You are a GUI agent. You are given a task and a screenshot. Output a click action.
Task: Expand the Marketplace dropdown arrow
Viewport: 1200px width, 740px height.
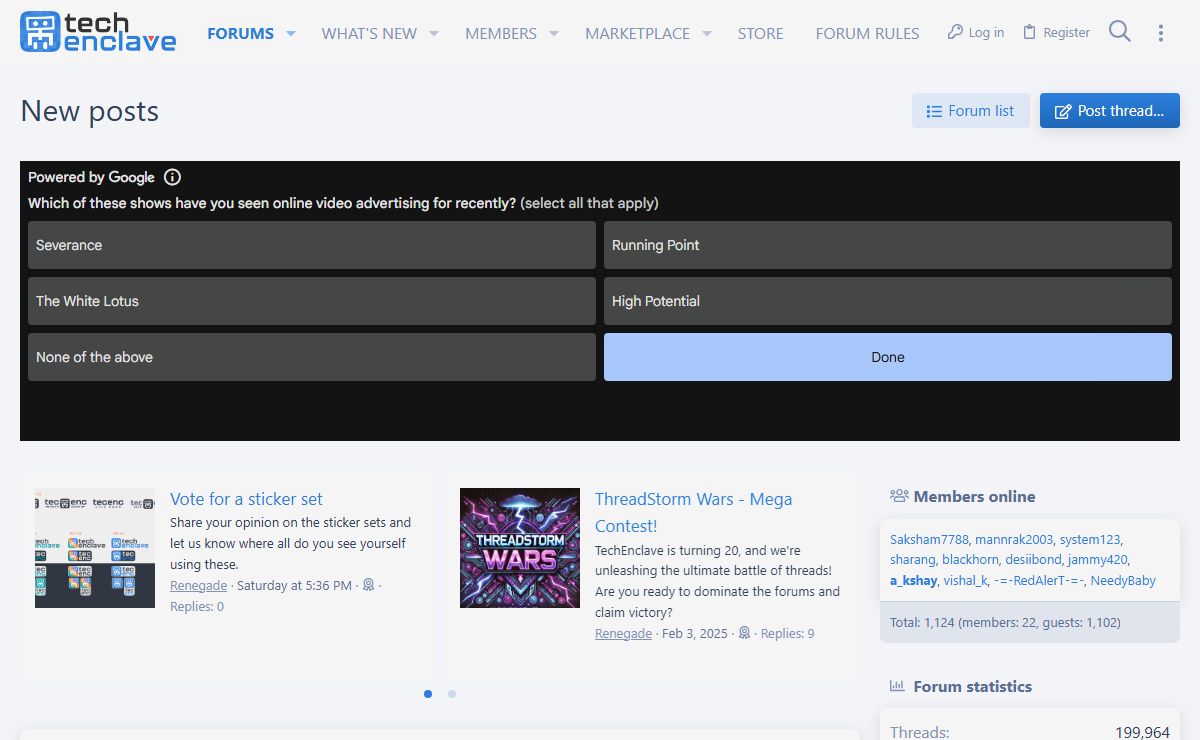707,33
